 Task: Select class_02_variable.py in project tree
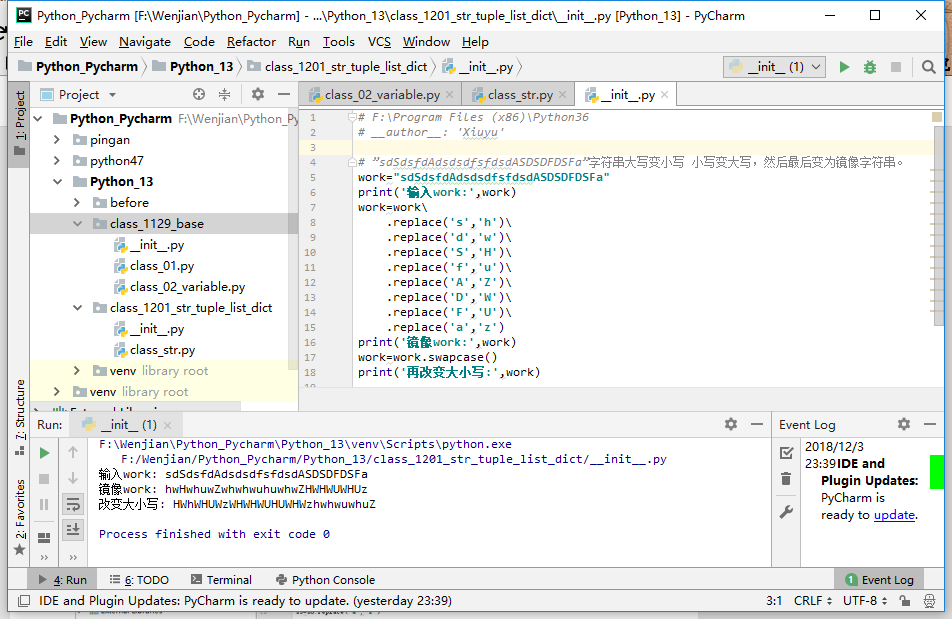pos(187,287)
